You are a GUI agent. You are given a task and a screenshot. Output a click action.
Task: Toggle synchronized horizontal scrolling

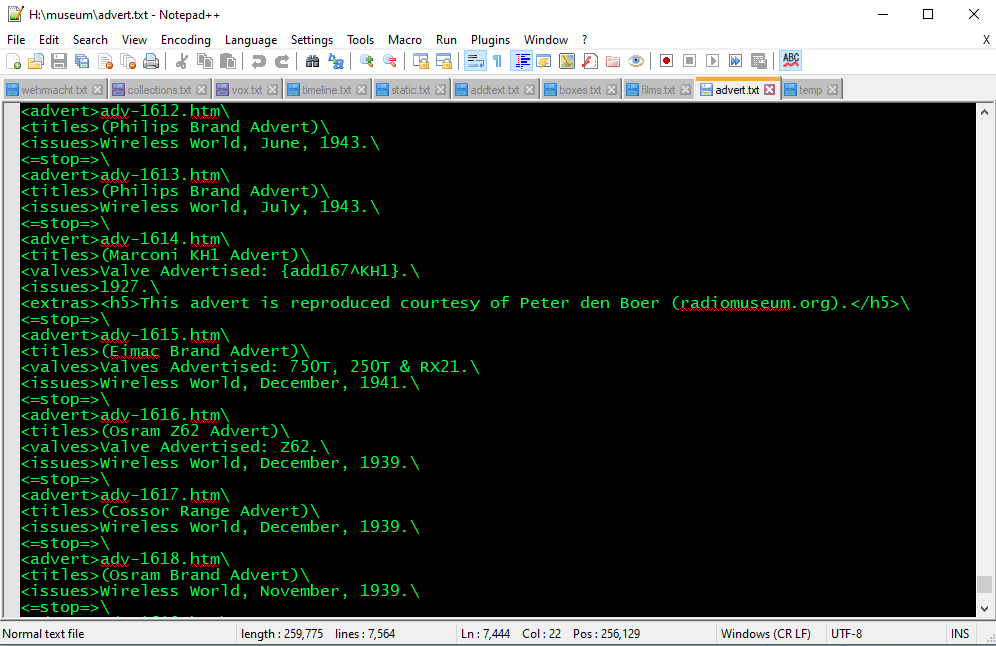pyautogui.click(x=443, y=61)
